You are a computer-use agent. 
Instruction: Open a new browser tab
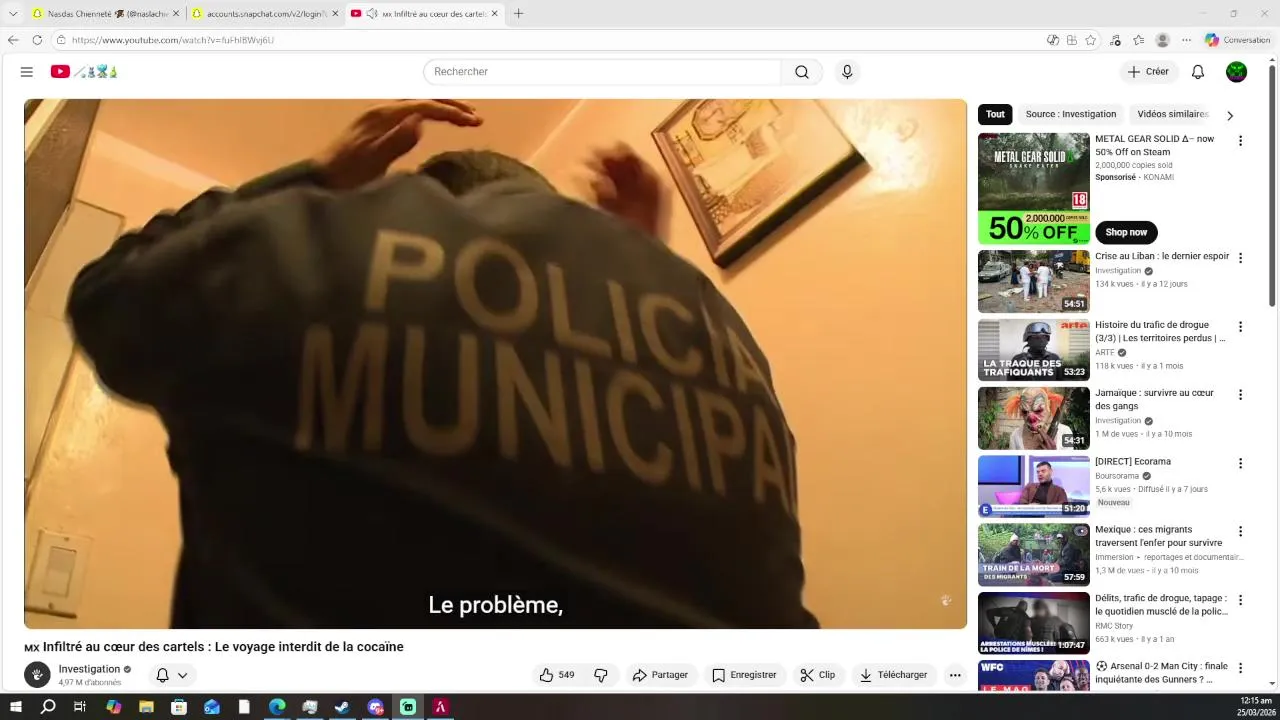518,14
